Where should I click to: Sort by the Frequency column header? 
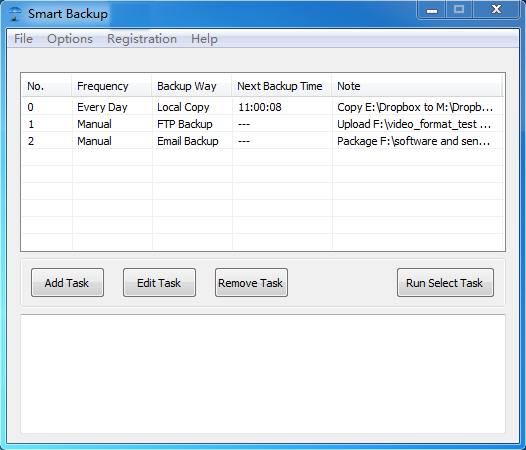pos(111,86)
